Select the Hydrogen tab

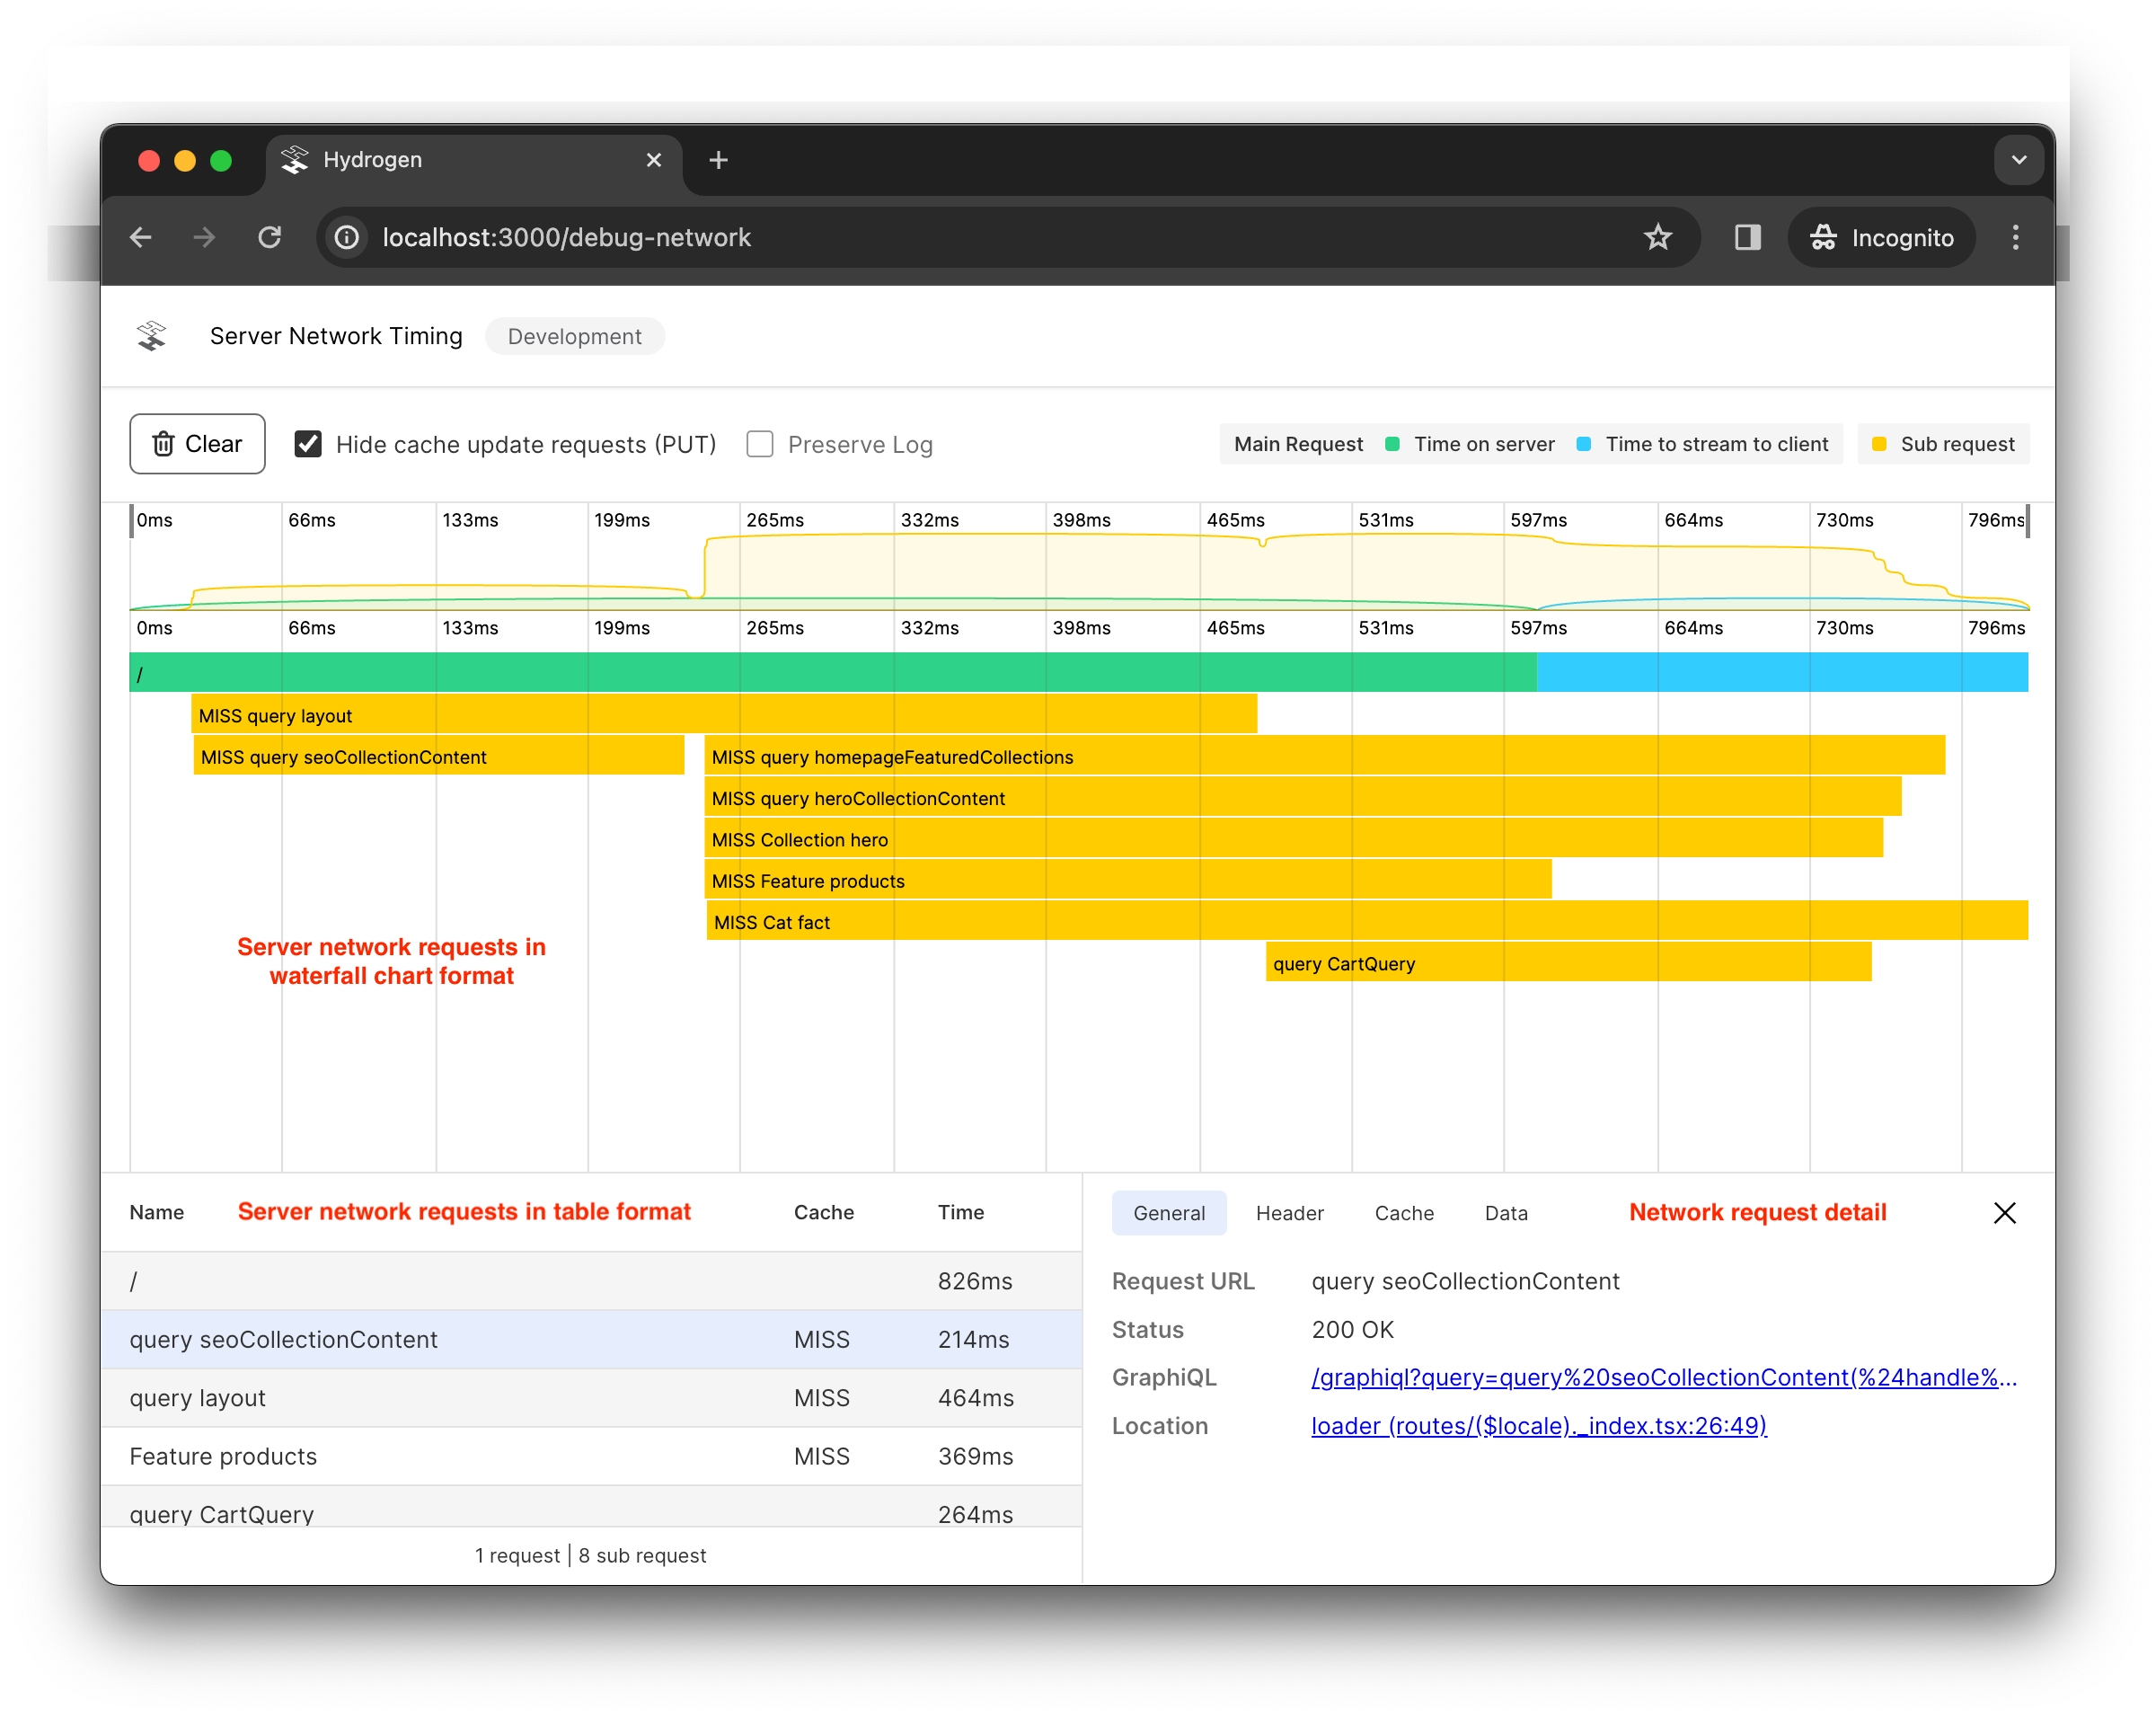point(474,160)
